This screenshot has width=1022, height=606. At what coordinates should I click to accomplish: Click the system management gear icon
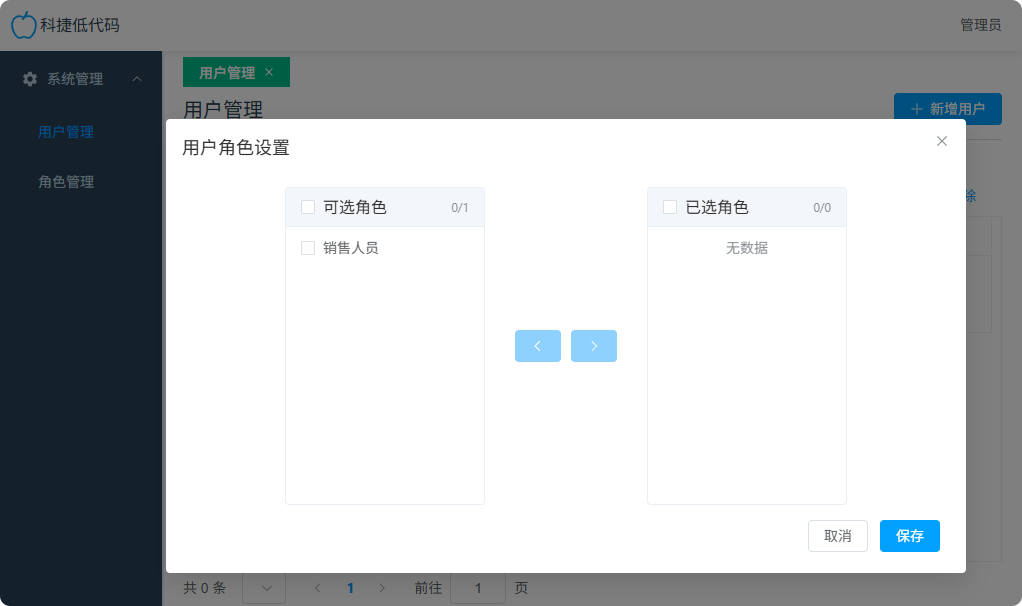point(30,79)
